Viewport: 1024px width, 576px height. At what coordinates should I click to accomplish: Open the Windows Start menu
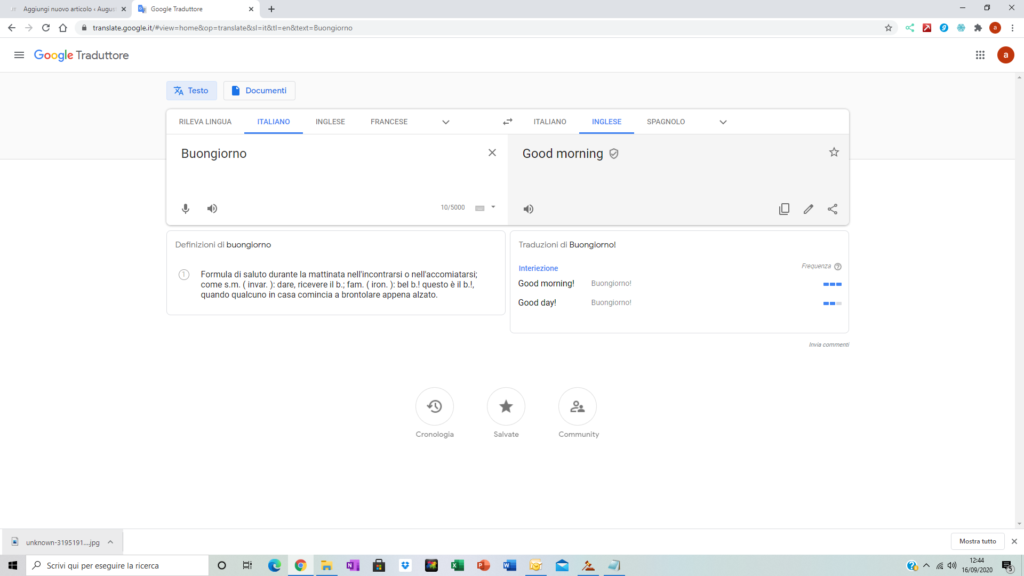pos(12,566)
